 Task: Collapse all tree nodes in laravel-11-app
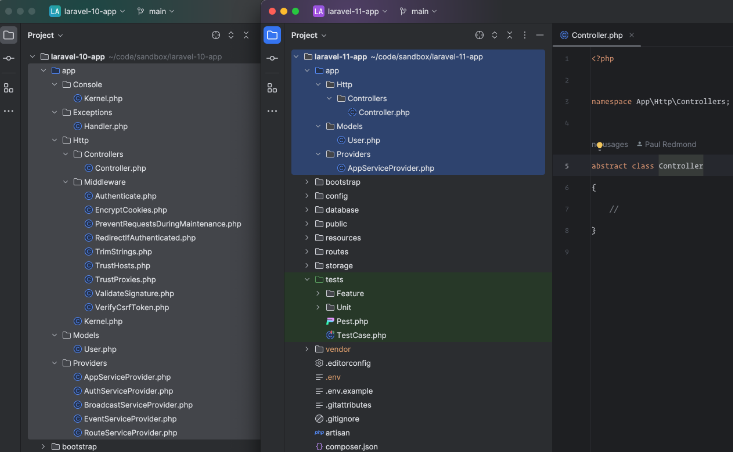[510, 35]
